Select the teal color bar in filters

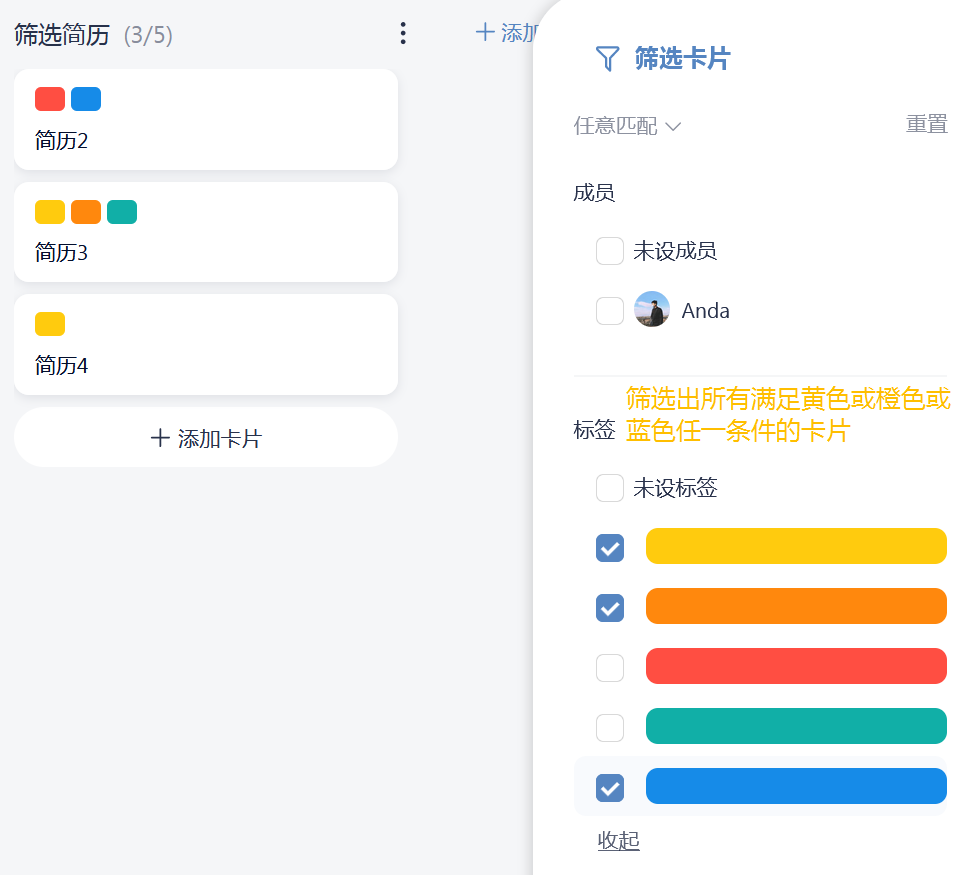796,726
